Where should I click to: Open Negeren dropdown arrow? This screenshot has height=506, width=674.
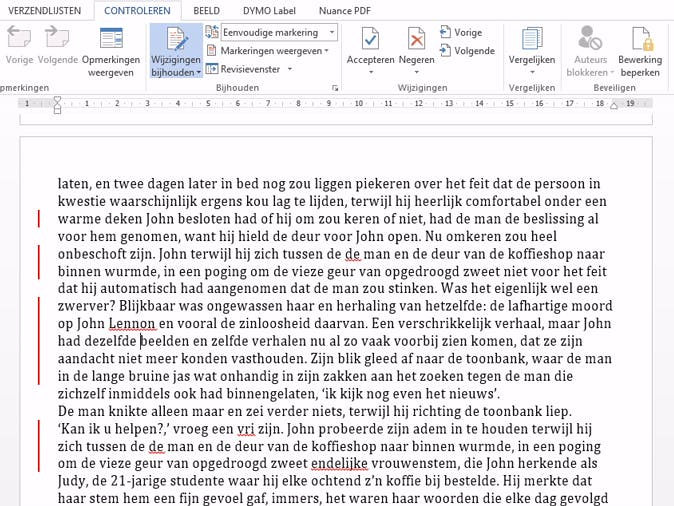[x=417, y=72]
